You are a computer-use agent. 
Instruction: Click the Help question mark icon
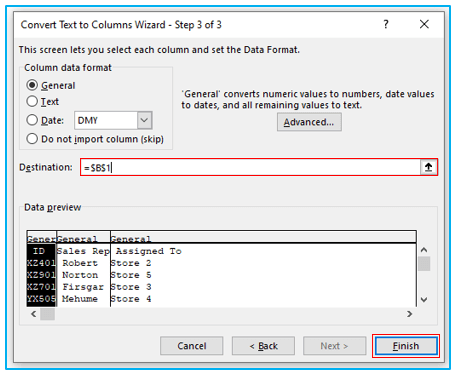[386, 24]
